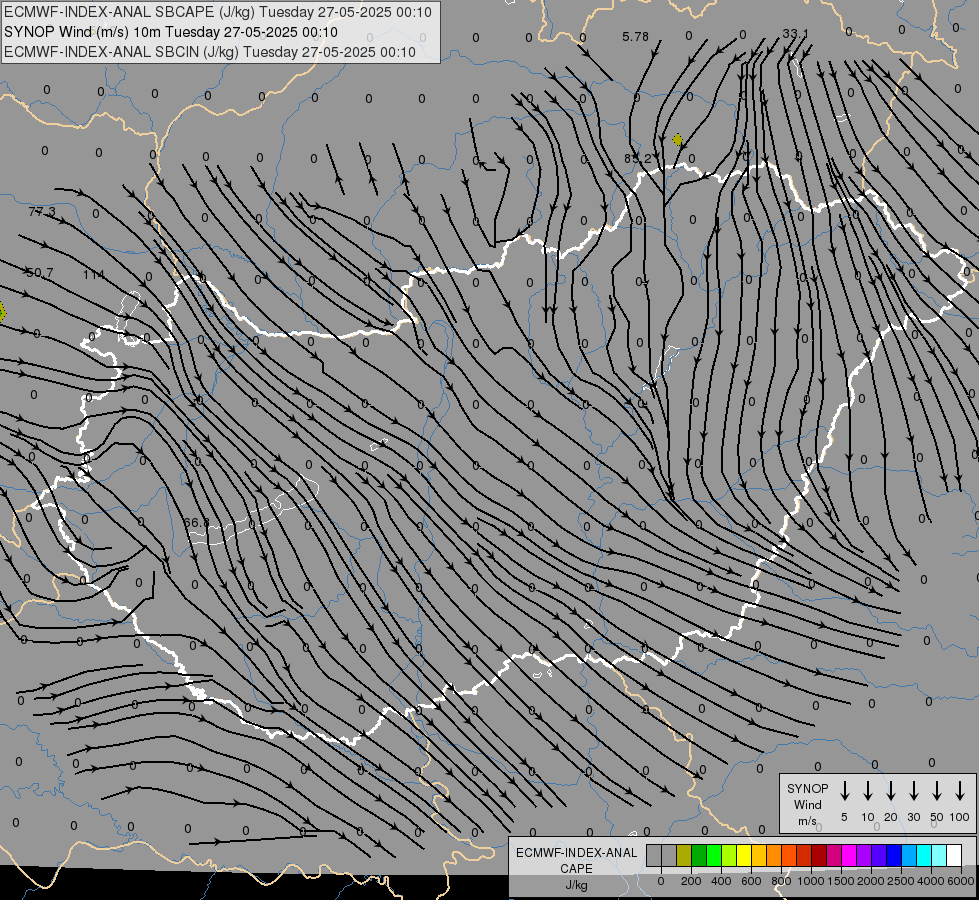Click the J/kg unit label in legend
979x900 pixels.
pos(576,885)
